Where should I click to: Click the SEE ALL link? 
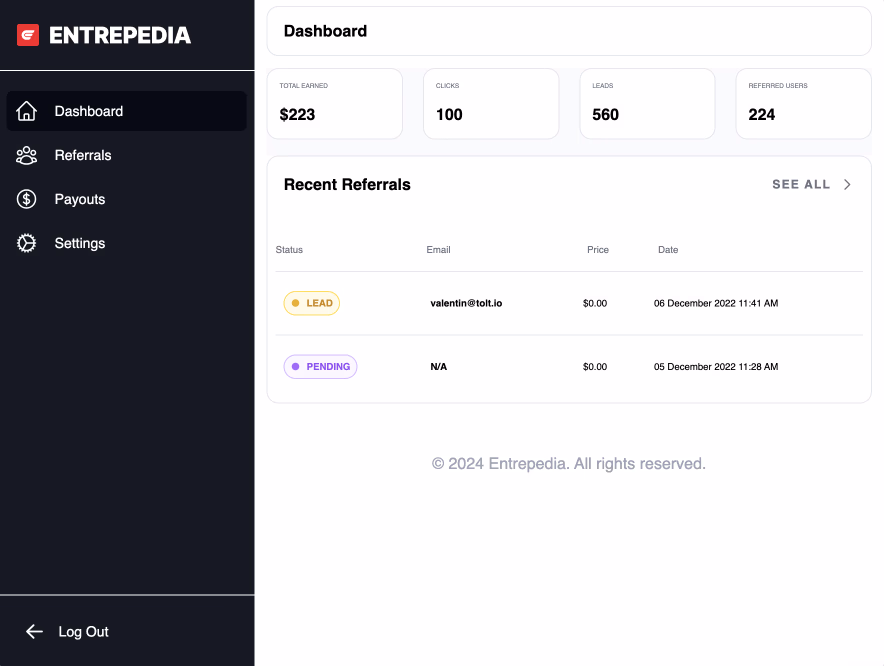click(801, 185)
